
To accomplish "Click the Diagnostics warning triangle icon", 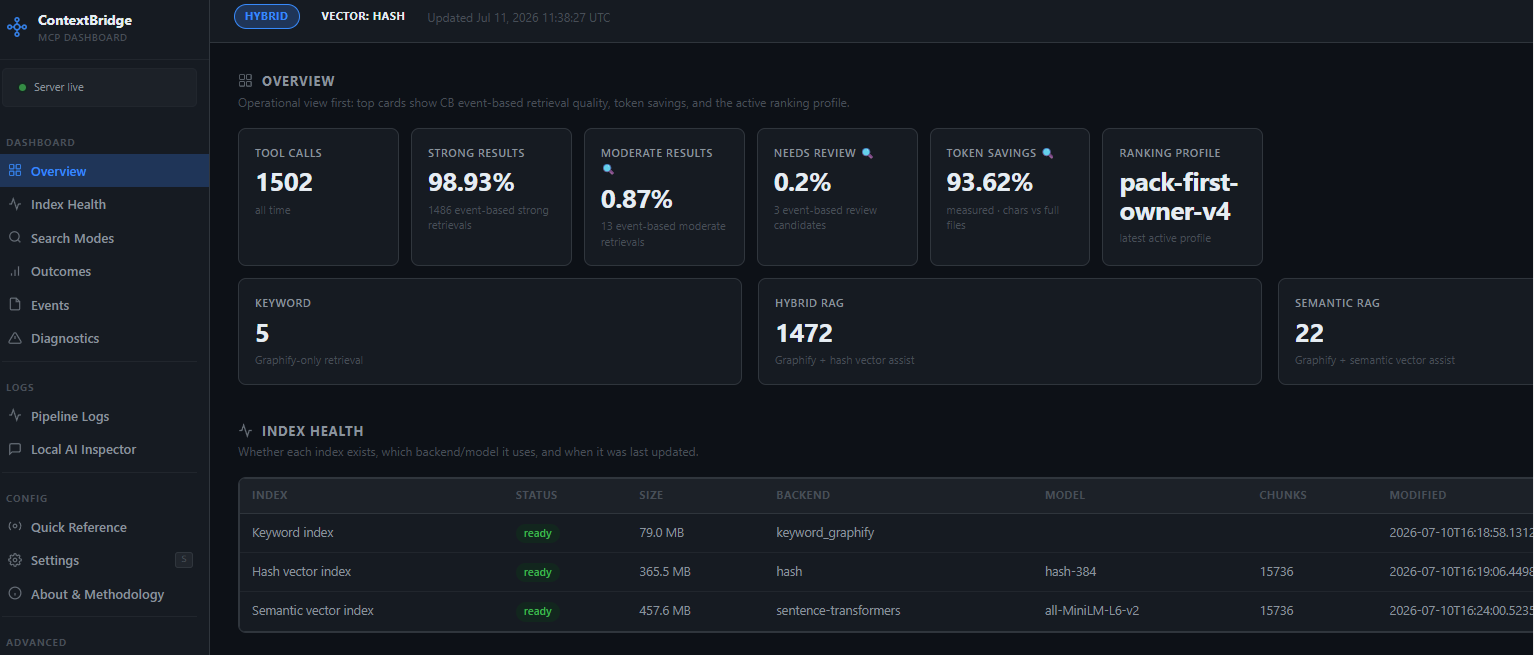I will (15, 338).
